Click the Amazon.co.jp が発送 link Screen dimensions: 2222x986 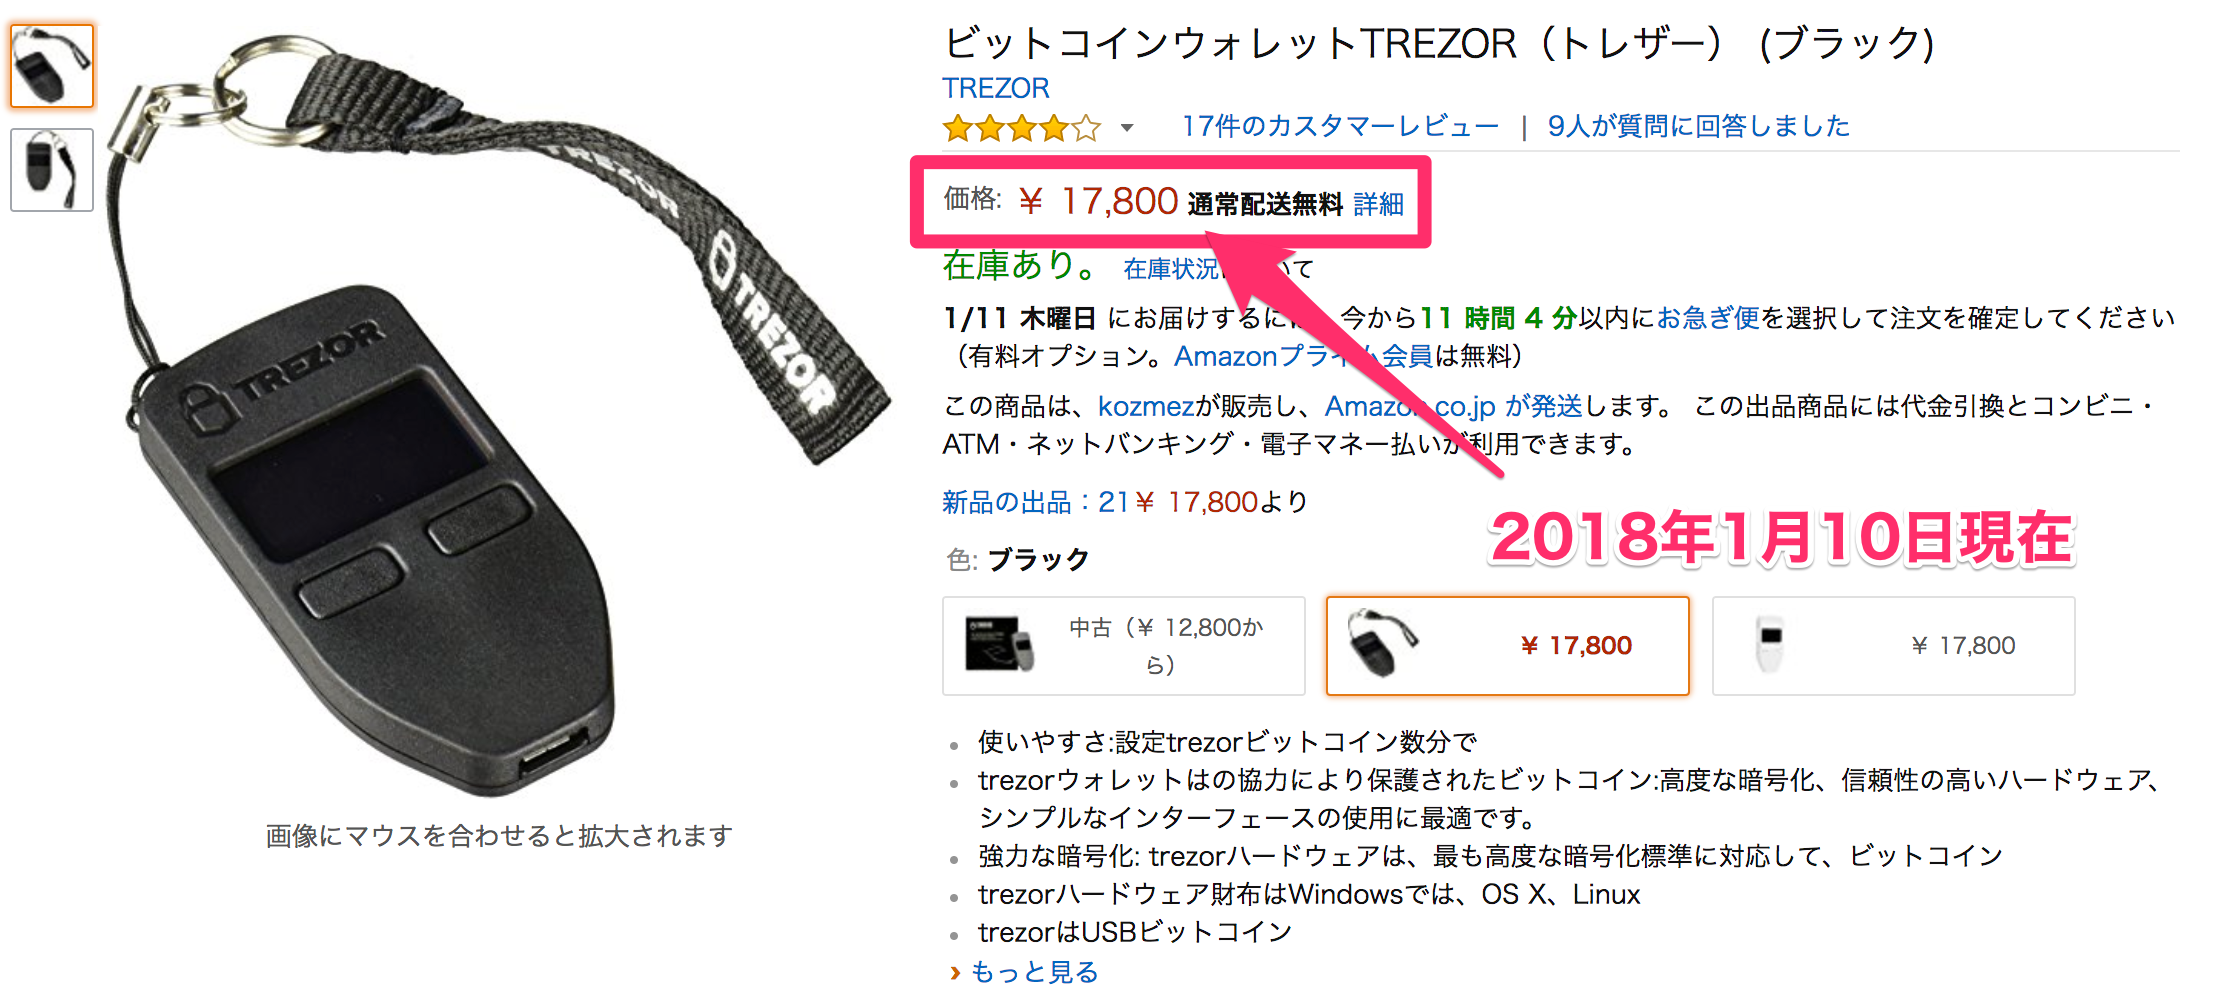1454,406
